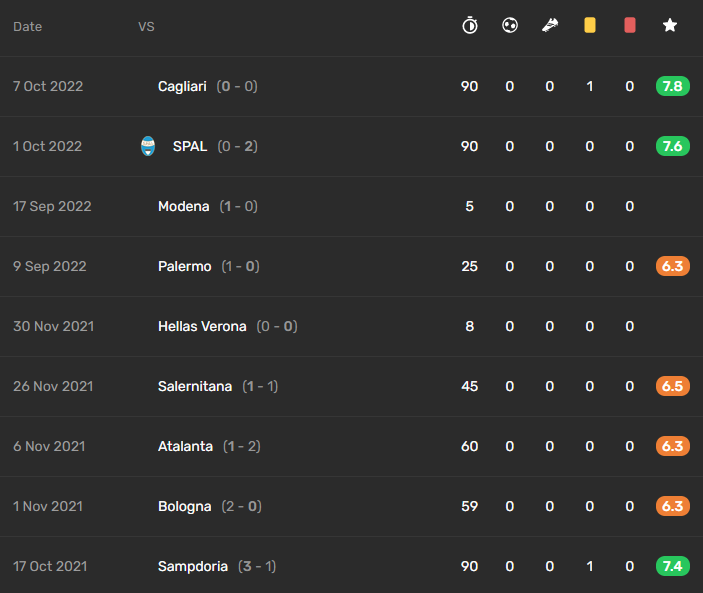Click the SPAL club crest
Screen dimensions: 703x593
[148, 146]
